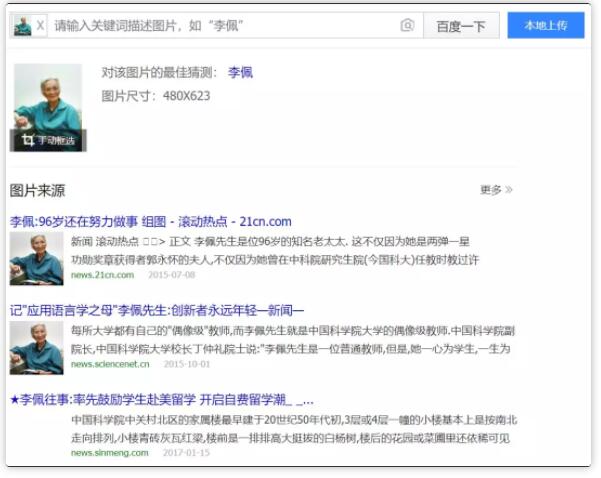Open the 李佩 best guess link
This screenshot has width=601, height=478.
tap(240, 72)
